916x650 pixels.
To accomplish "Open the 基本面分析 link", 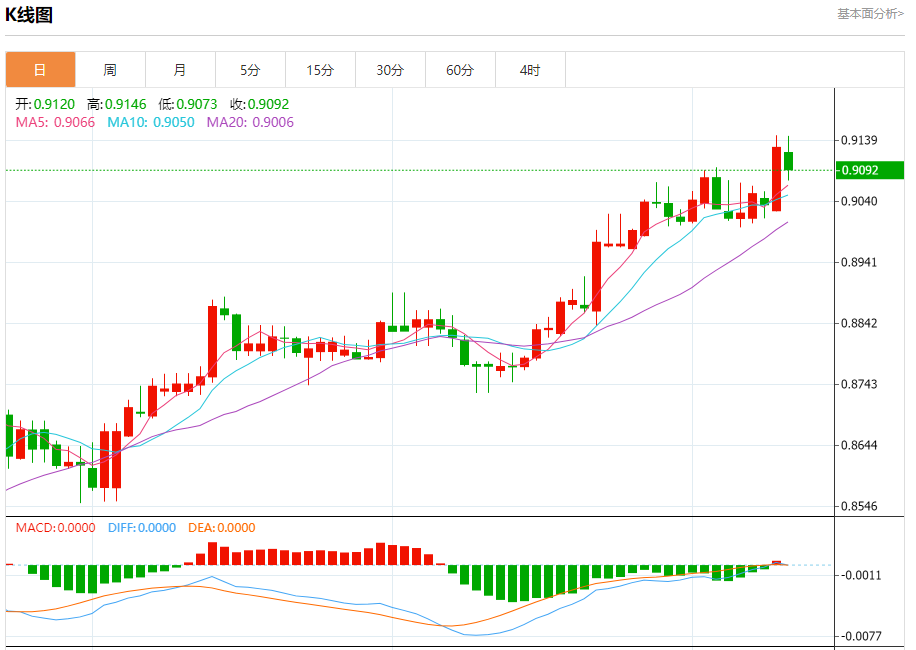I will coord(870,13).
